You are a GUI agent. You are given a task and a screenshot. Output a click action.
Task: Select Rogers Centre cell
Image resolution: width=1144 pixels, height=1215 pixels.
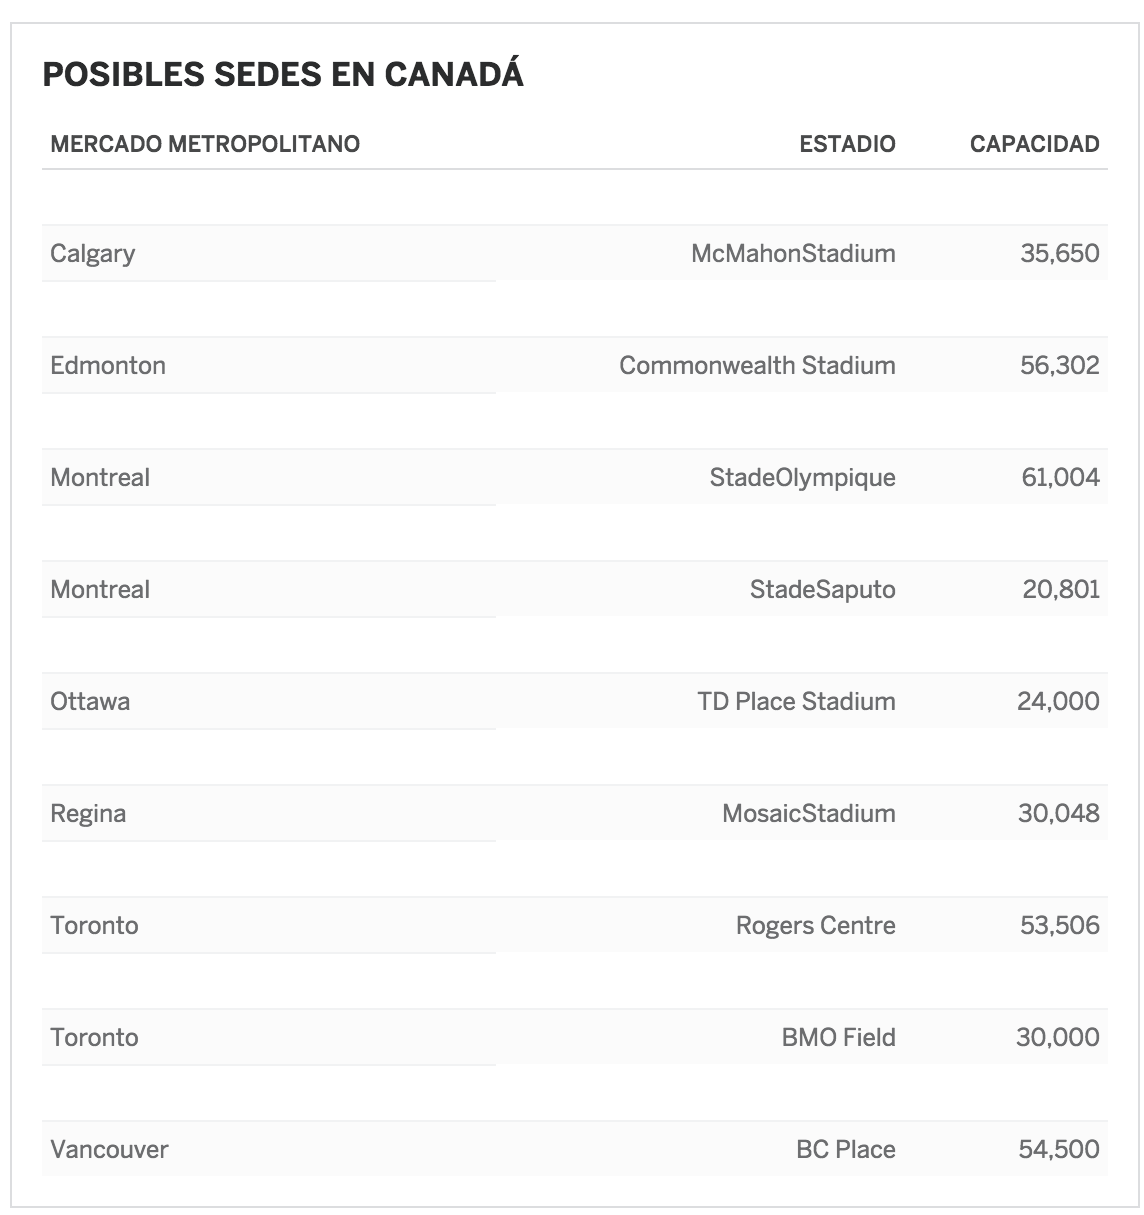(x=815, y=925)
